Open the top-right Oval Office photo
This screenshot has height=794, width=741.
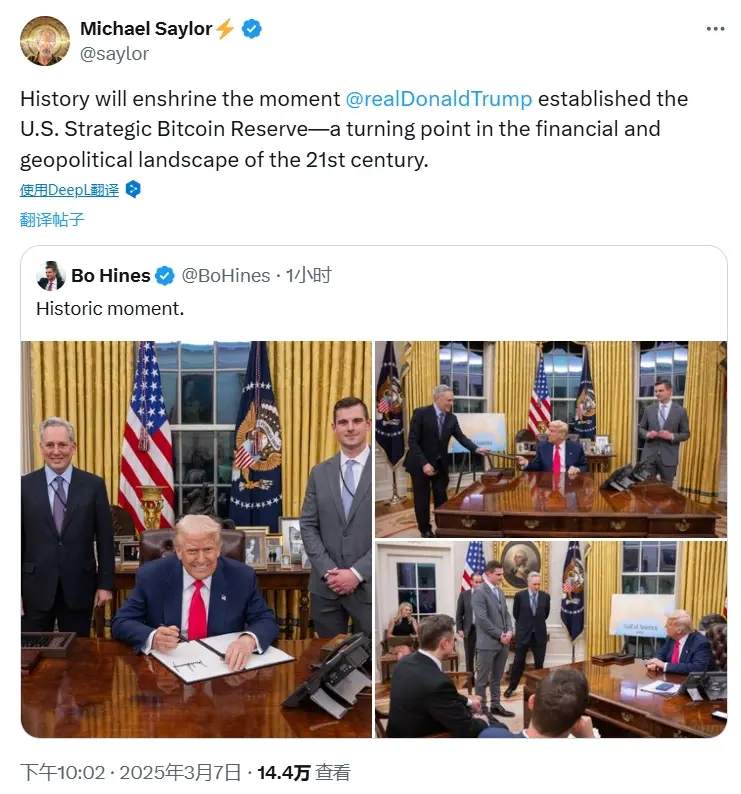(x=551, y=439)
